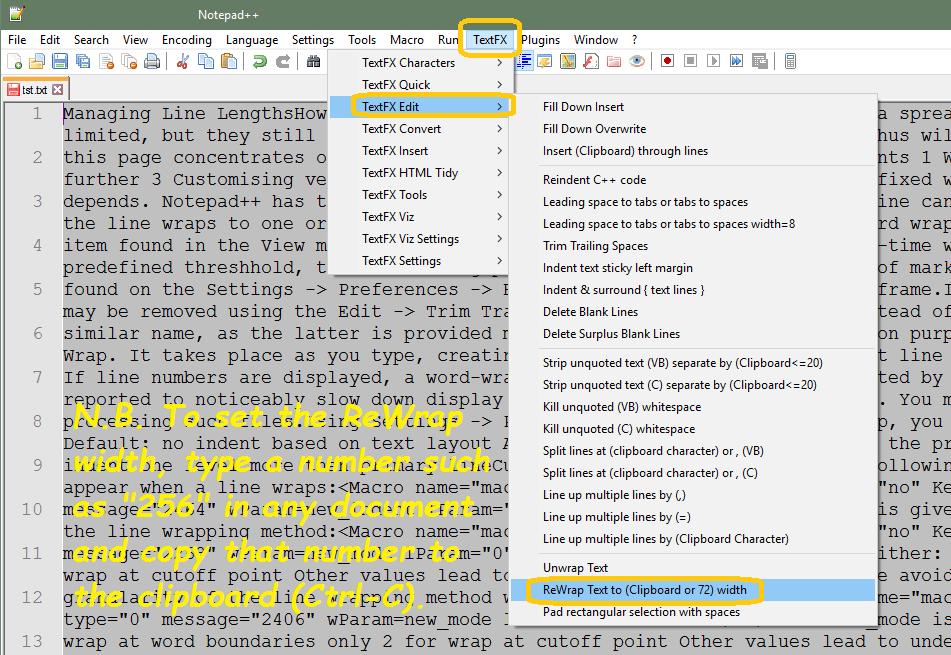Open the Encoding menu

click(187, 40)
